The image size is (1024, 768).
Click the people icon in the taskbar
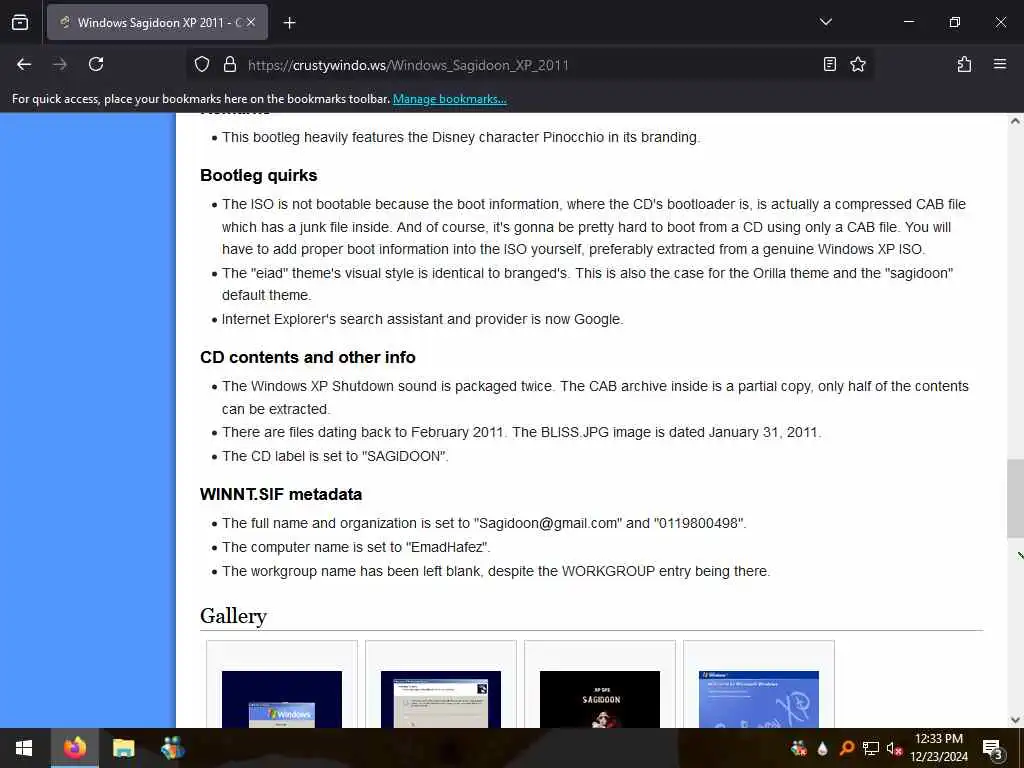coord(172,748)
